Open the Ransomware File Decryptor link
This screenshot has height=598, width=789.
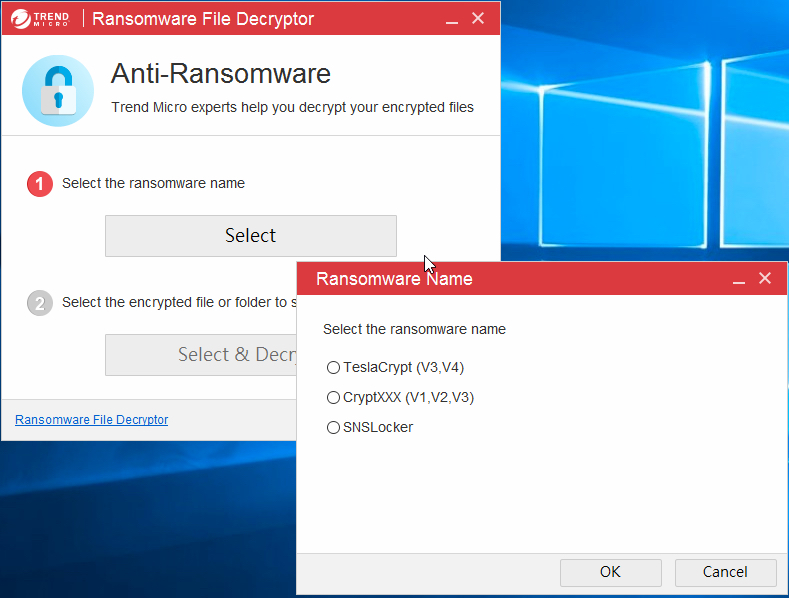pos(92,420)
